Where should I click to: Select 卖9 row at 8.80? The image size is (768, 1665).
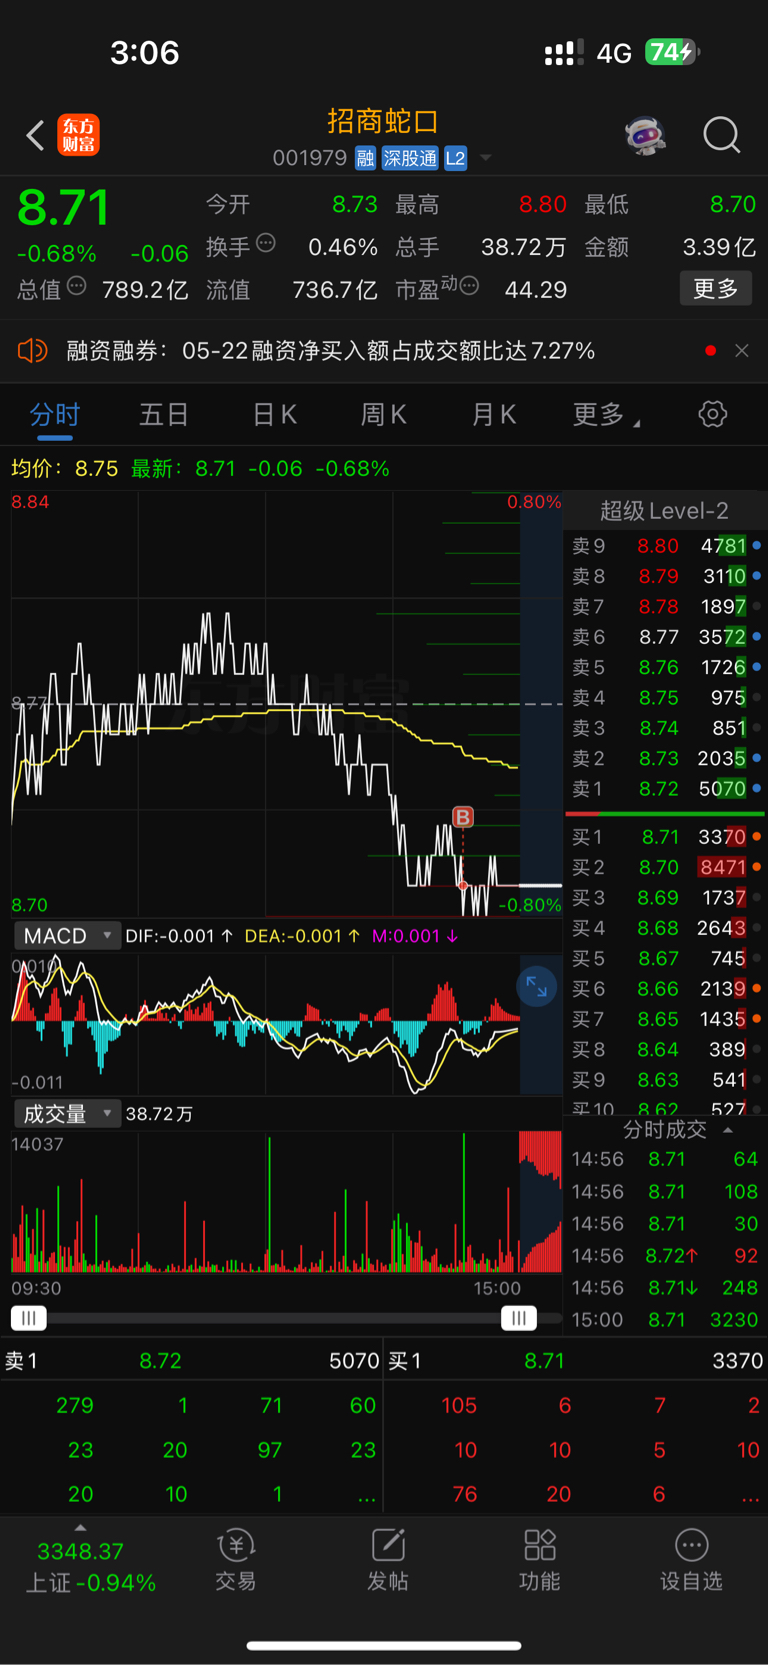click(x=666, y=546)
